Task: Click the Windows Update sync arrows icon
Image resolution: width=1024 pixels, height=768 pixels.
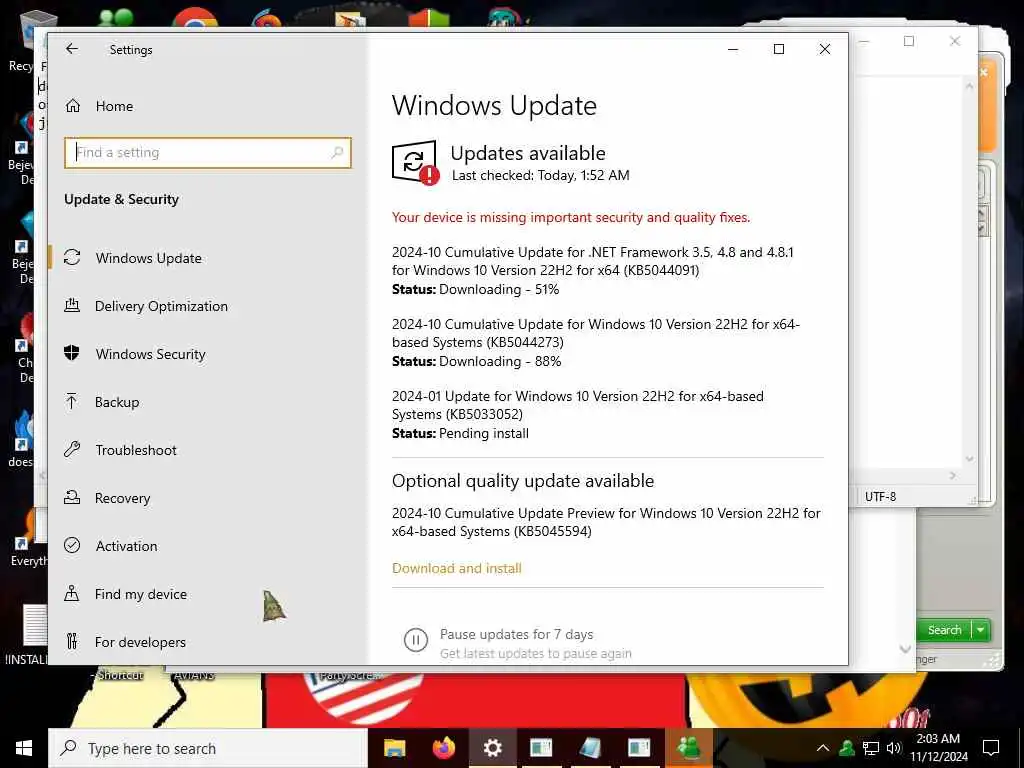Action: [72, 257]
